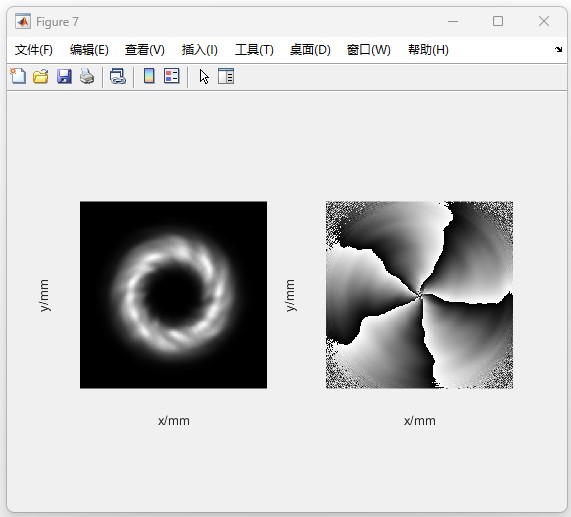
Task: Open the Property Inspector icon
Action: [x=226, y=76]
